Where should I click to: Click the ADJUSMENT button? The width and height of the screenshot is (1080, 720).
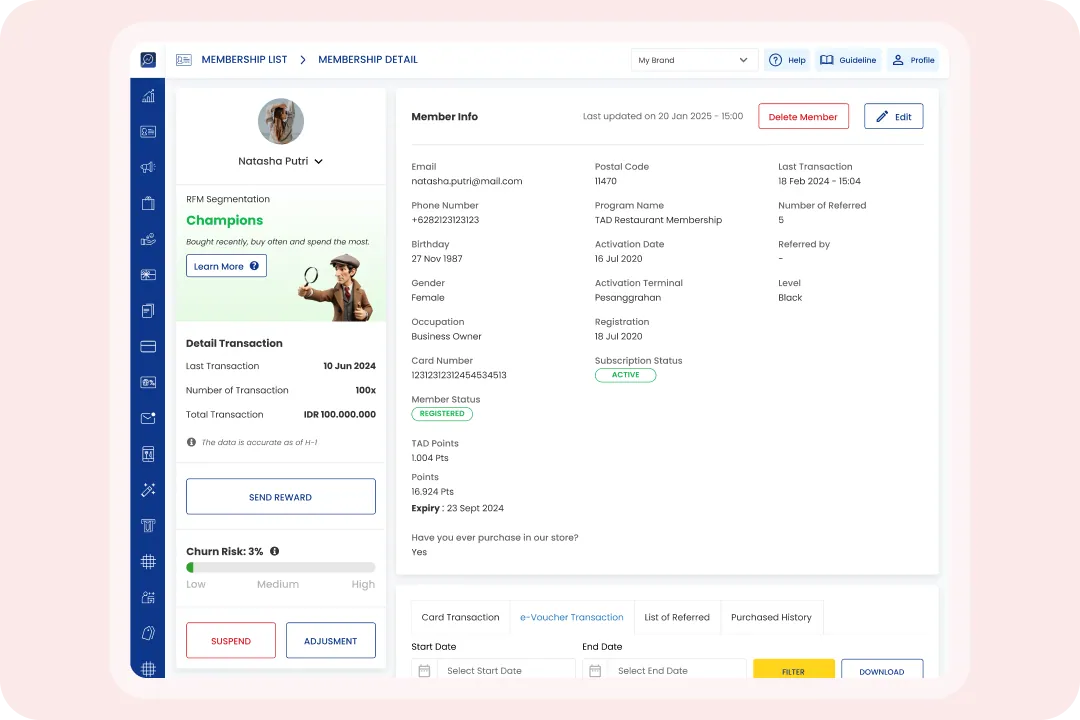tap(331, 641)
